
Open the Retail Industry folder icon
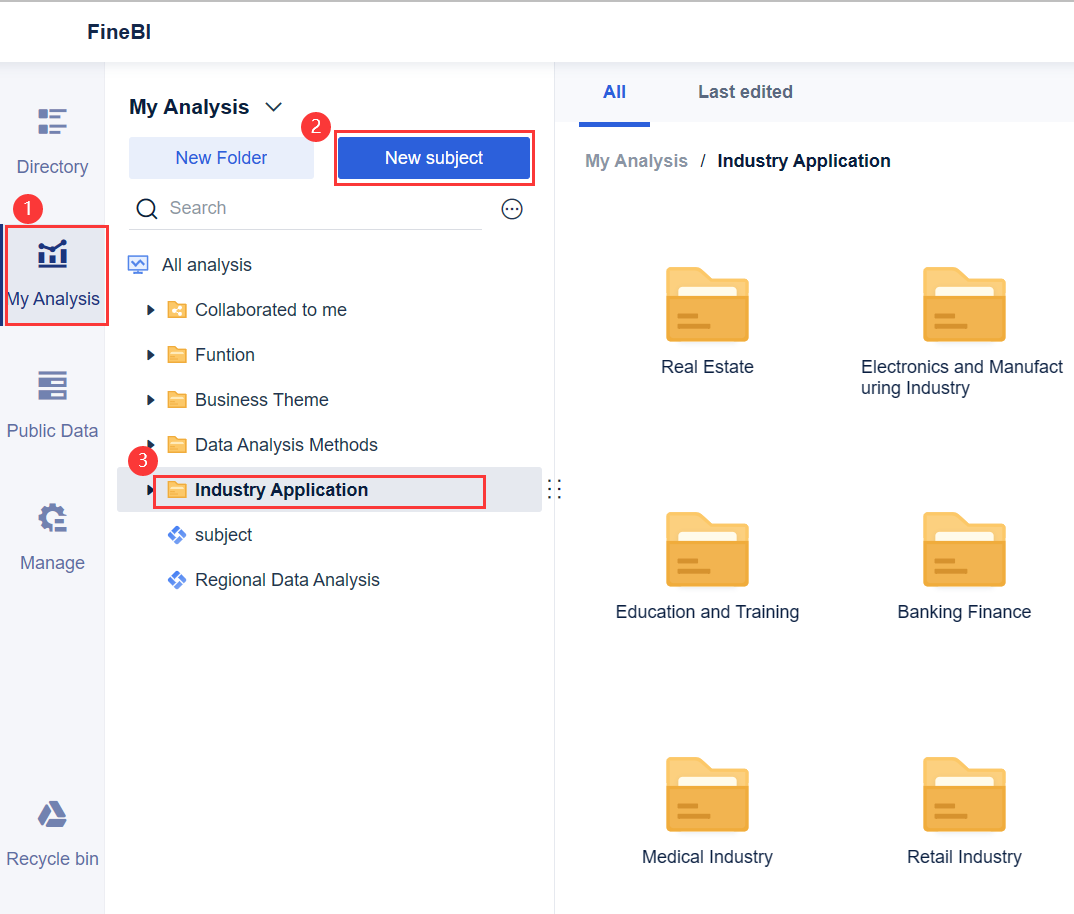[x=964, y=795]
